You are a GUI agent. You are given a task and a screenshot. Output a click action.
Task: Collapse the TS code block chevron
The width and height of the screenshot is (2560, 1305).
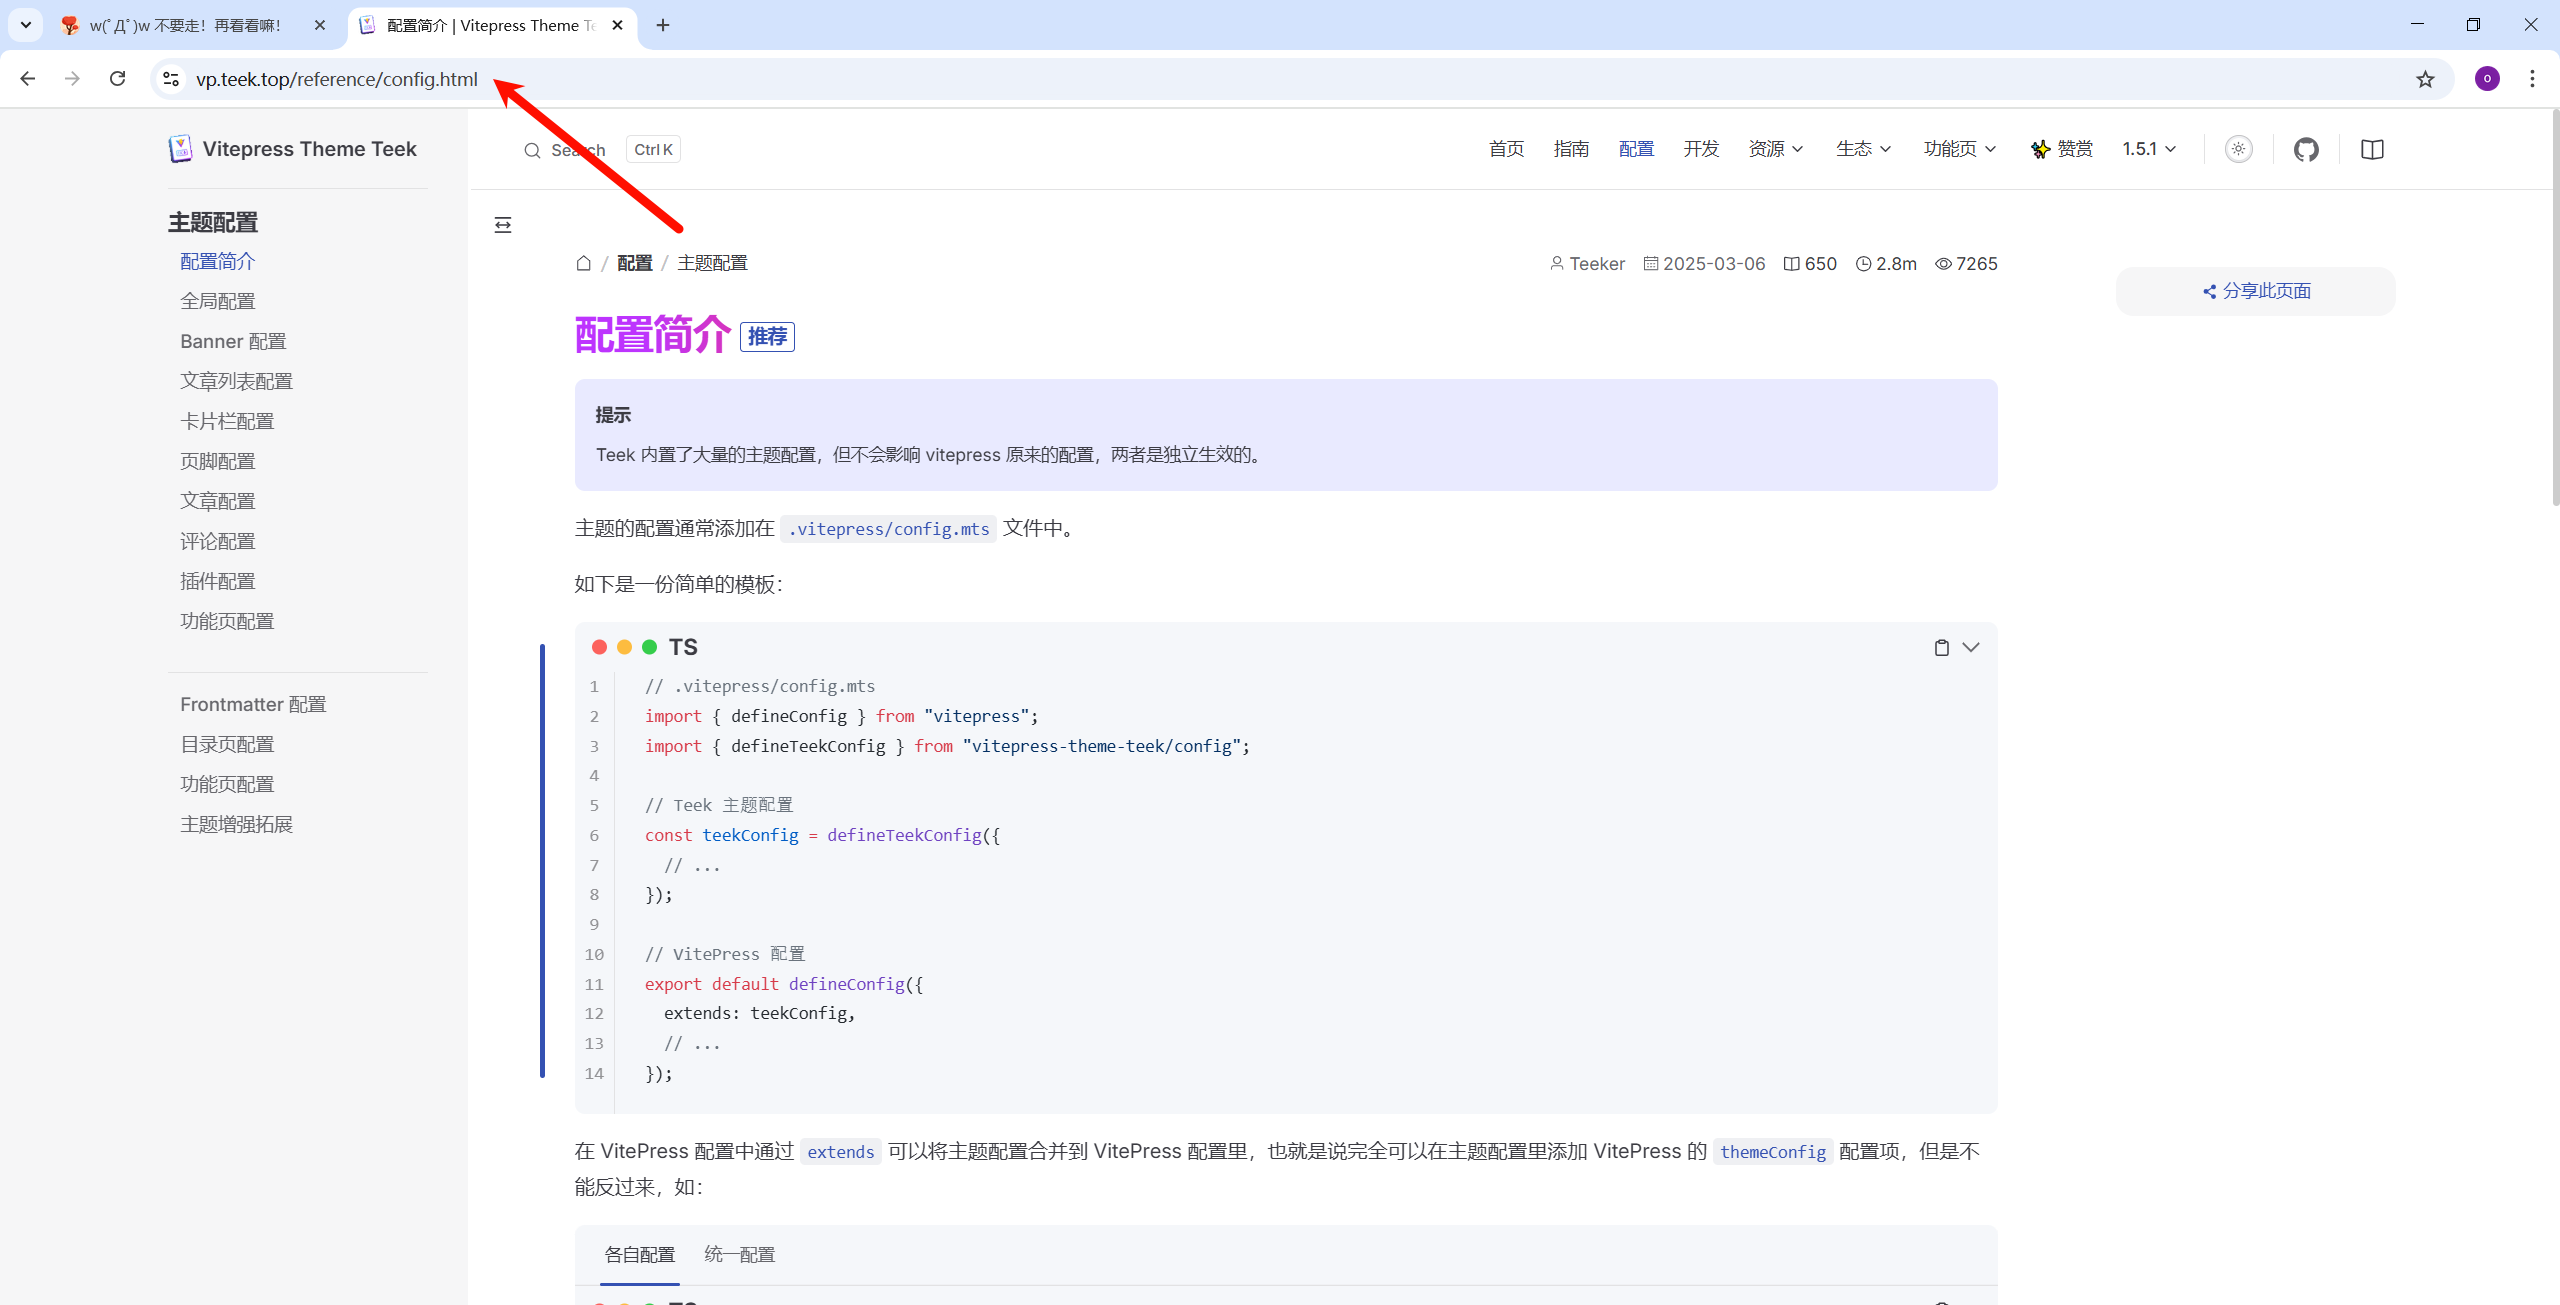pyautogui.click(x=1971, y=648)
